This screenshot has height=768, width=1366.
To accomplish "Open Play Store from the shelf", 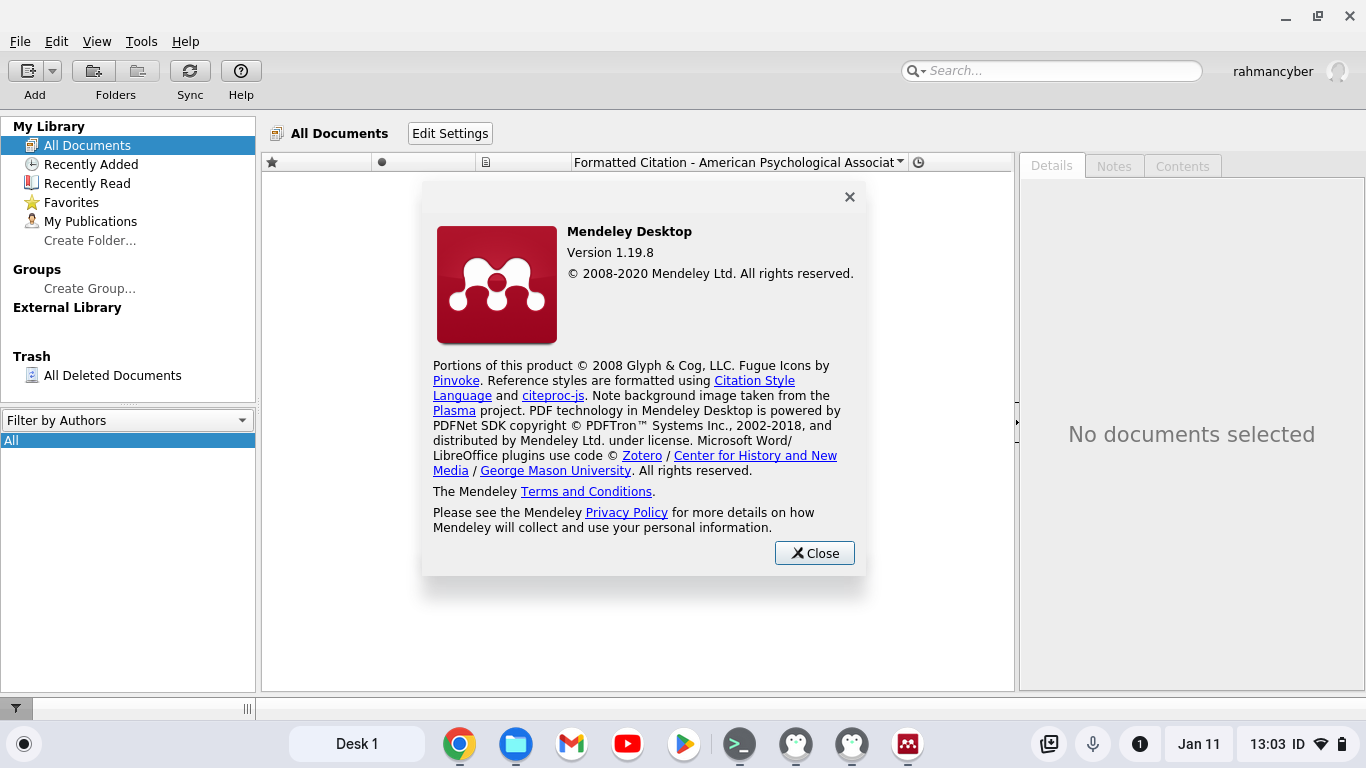I will [x=684, y=744].
